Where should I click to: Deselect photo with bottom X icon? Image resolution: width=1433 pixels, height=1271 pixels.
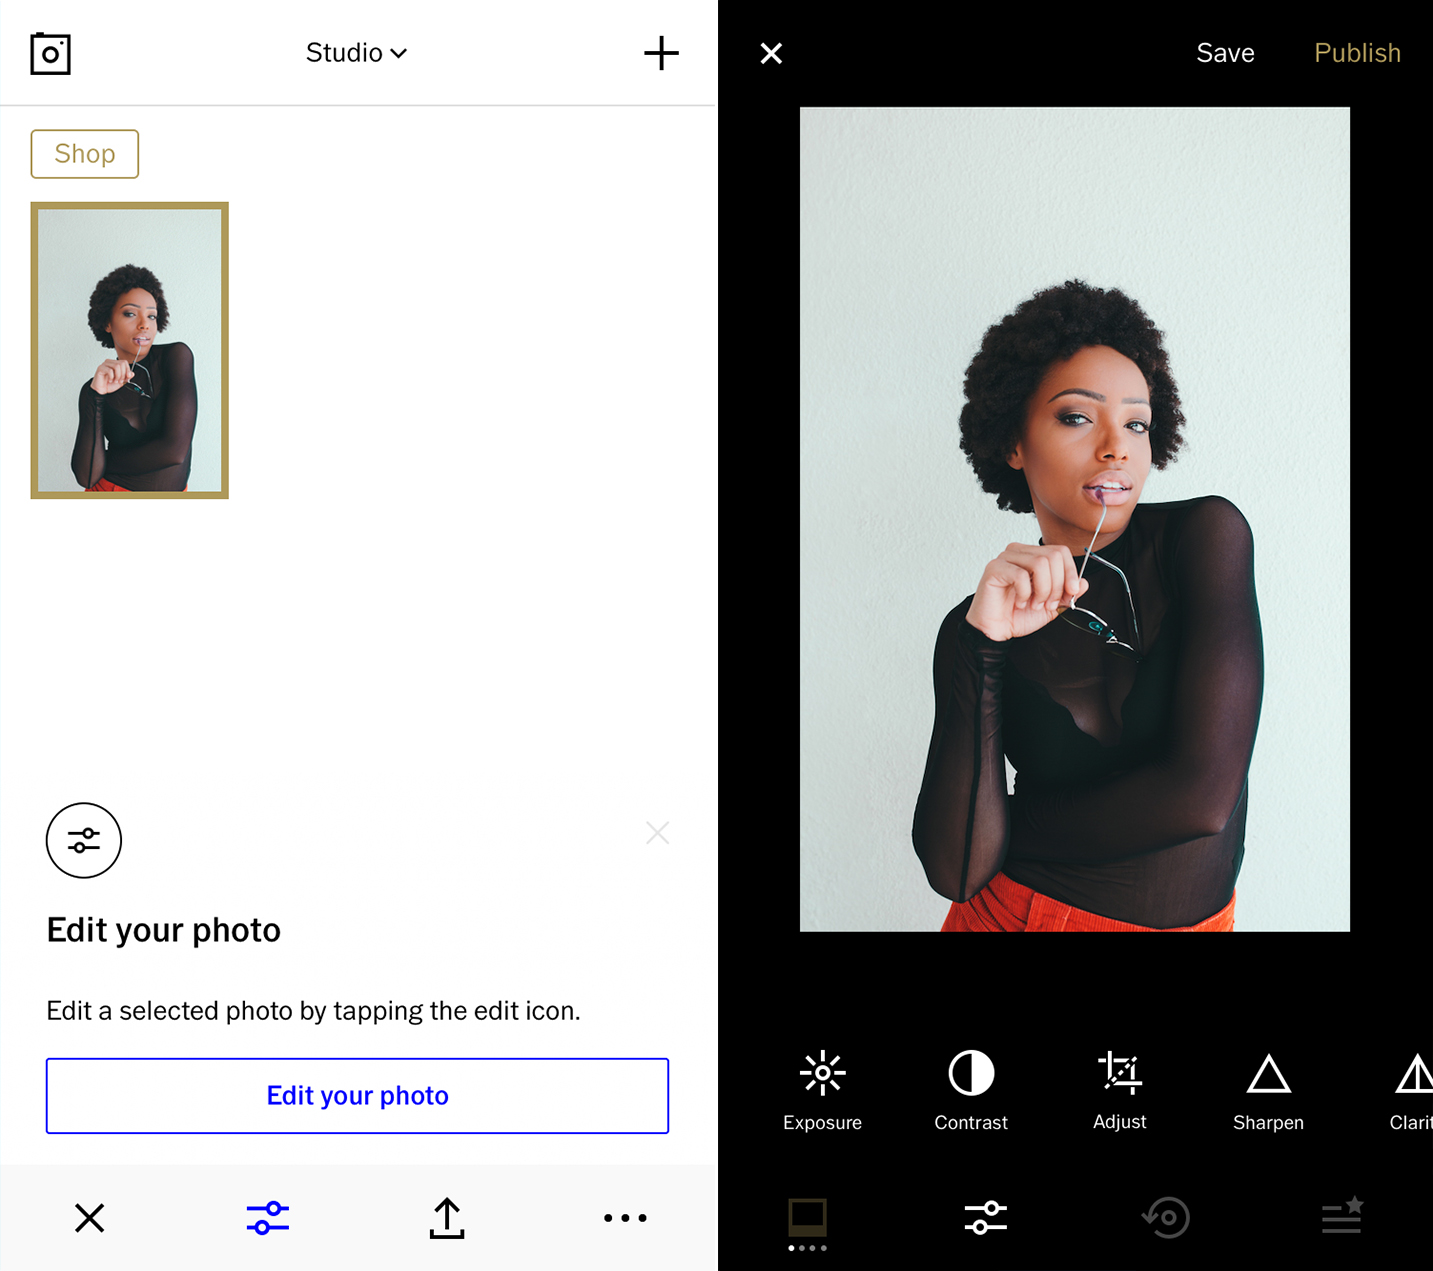click(90, 1218)
